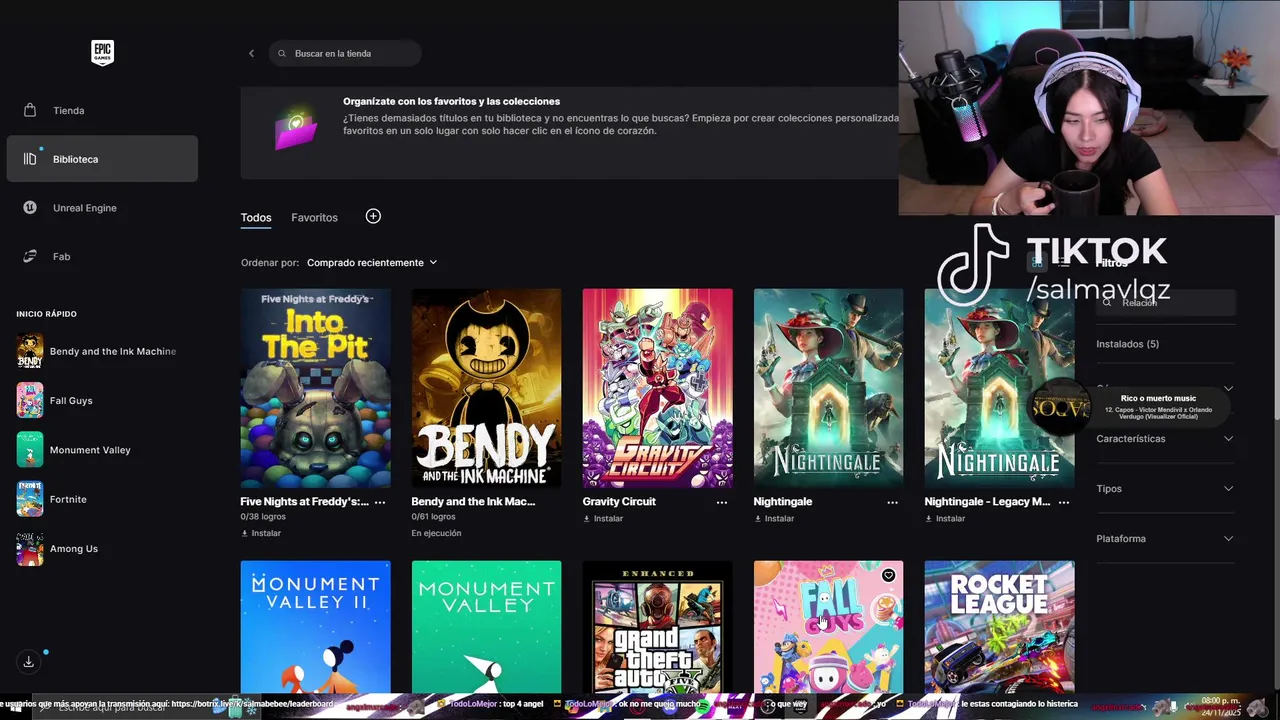This screenshot has height=720, width=1280.
Task: Open the Monument Valley II cover
Action: click(x=315, y=627)
